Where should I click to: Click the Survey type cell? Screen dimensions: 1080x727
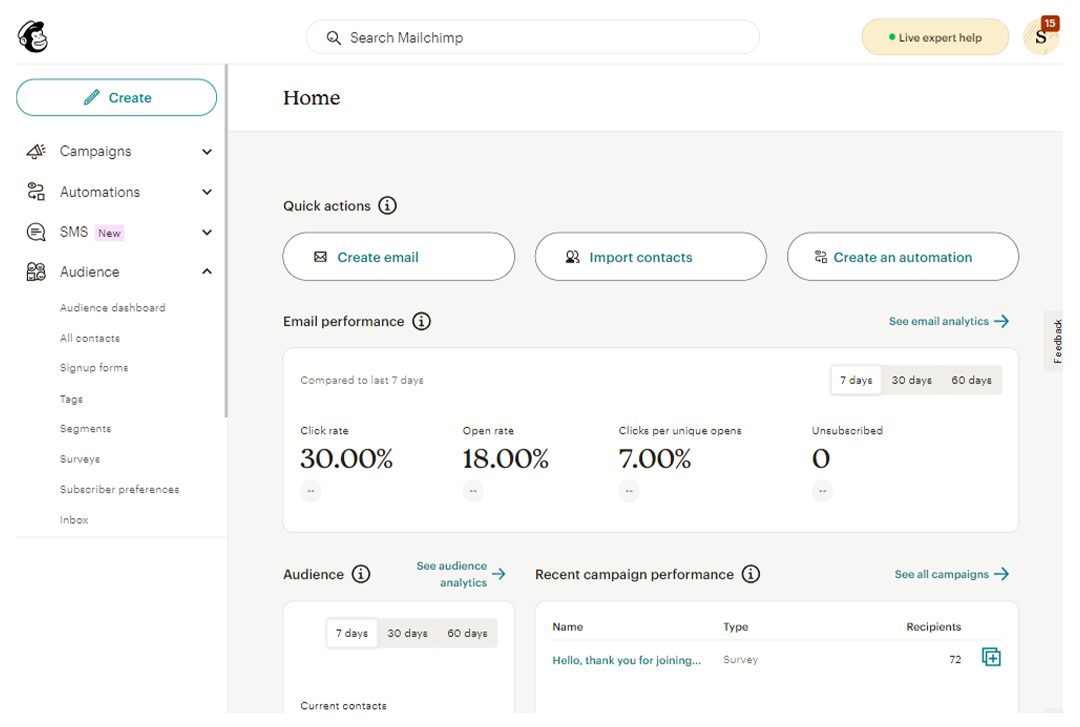(x=740, y=659)
